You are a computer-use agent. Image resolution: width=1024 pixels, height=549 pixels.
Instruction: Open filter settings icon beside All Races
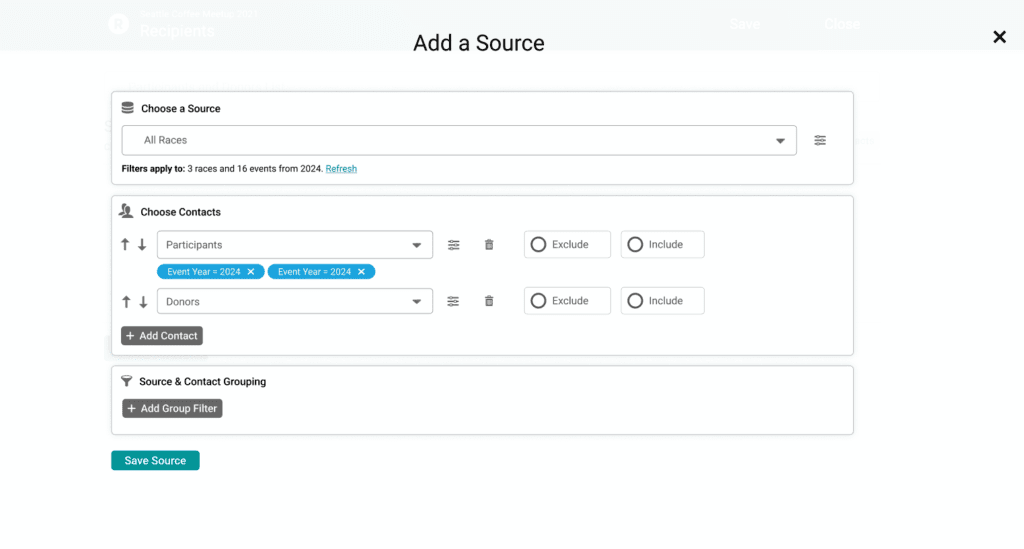click(x=820, y=141)
